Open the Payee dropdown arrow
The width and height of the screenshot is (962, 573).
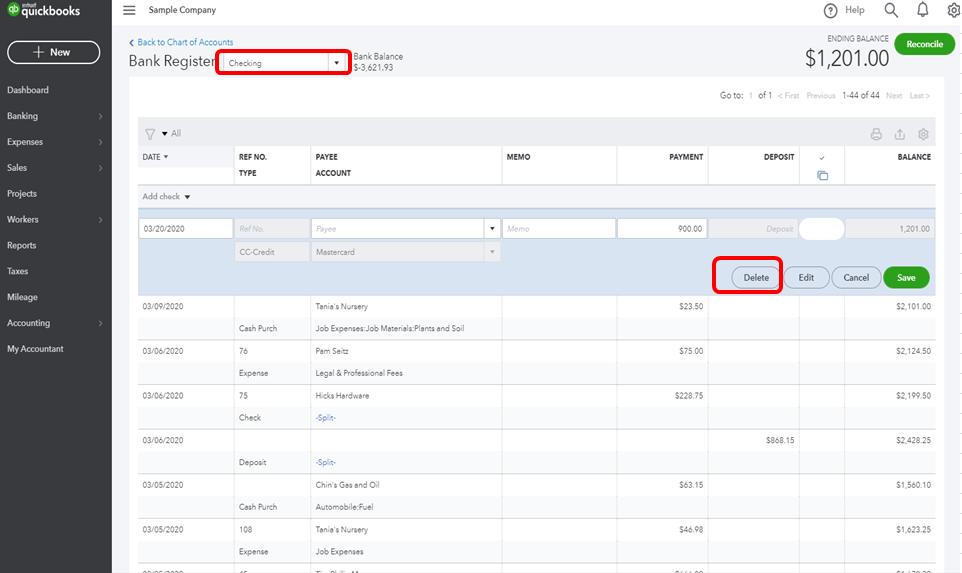[x=492, y=229]
